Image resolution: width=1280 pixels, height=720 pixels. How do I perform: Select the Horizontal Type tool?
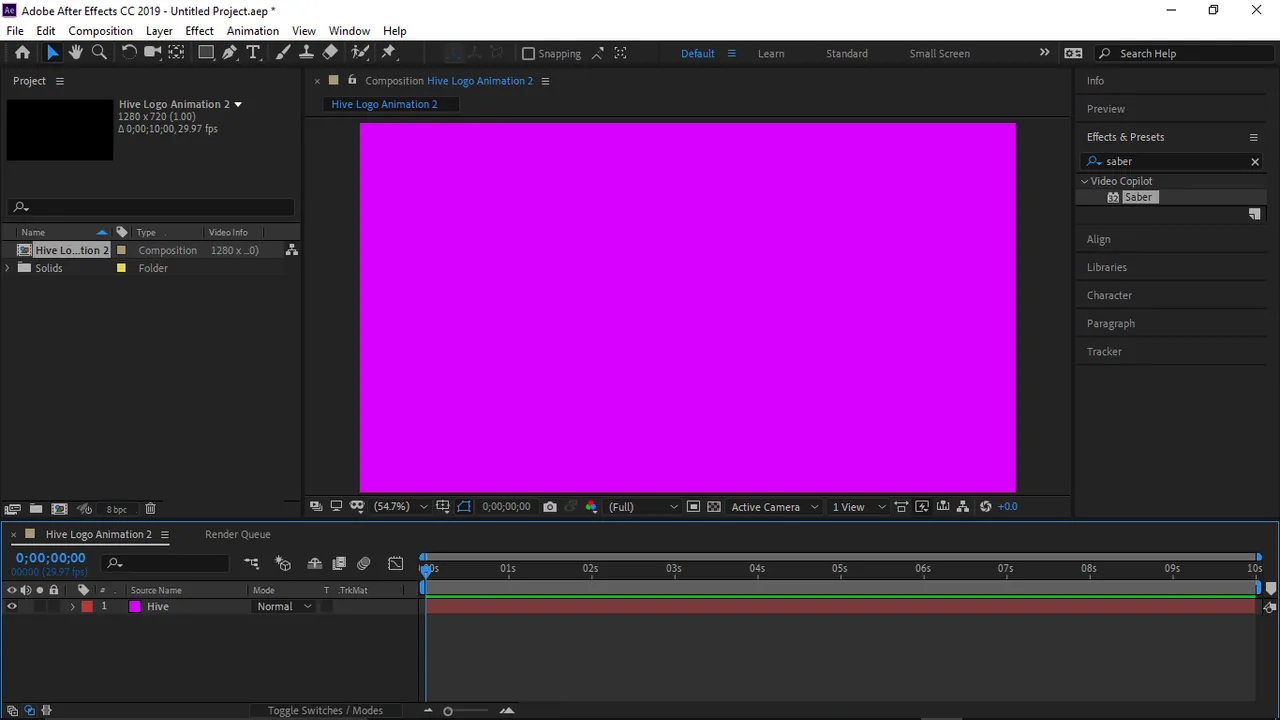click(253, 53)
